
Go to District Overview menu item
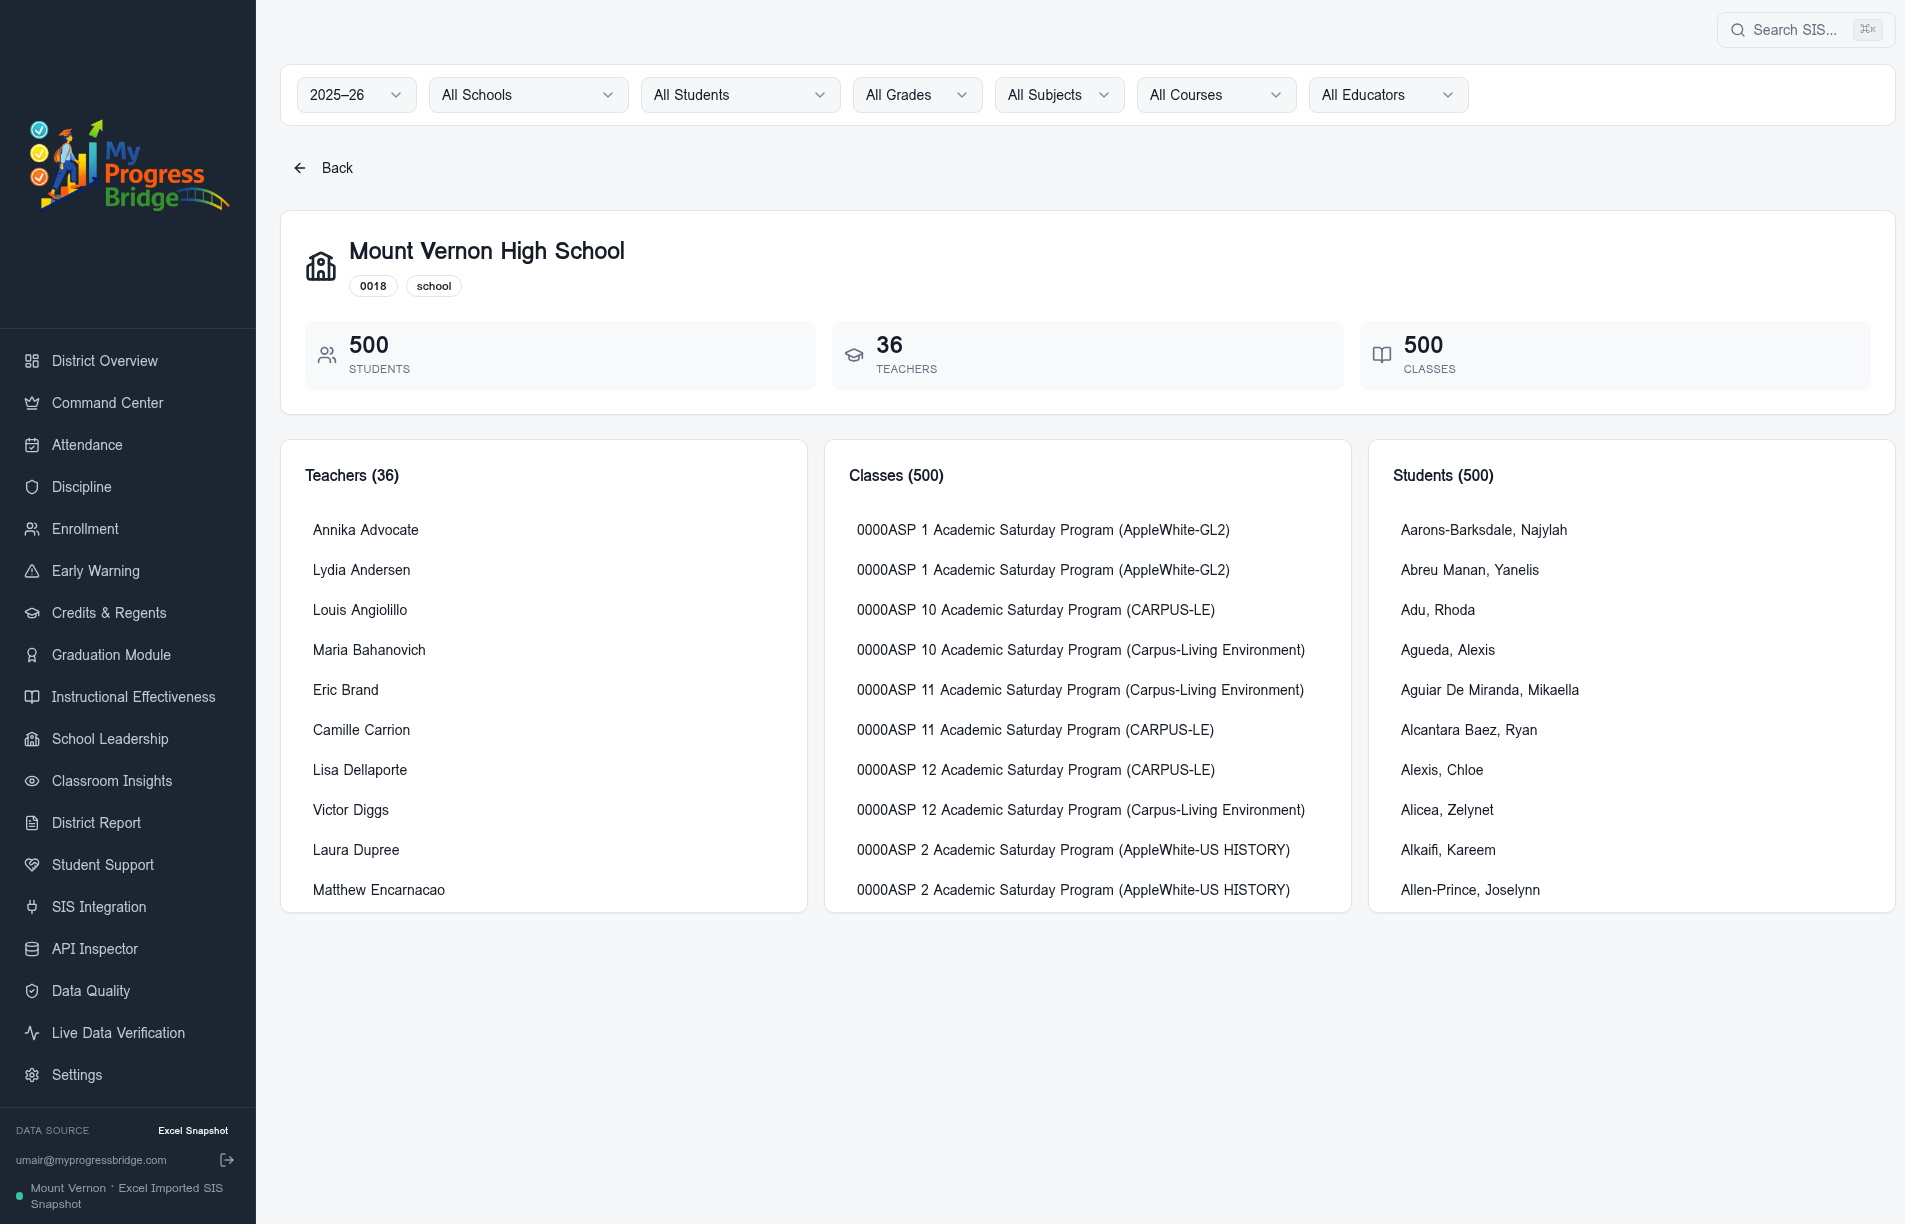pyautogui.click(x=128, y=361)
